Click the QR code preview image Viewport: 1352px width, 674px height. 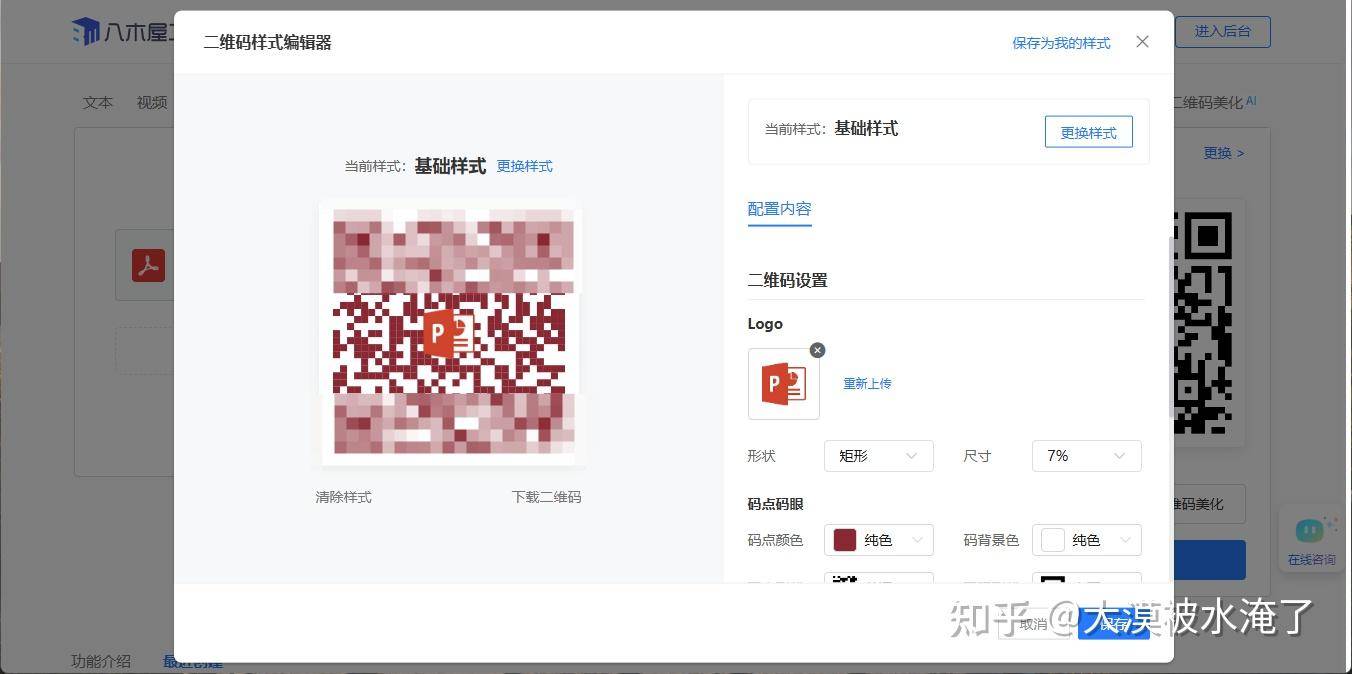[x=451, y=335]
